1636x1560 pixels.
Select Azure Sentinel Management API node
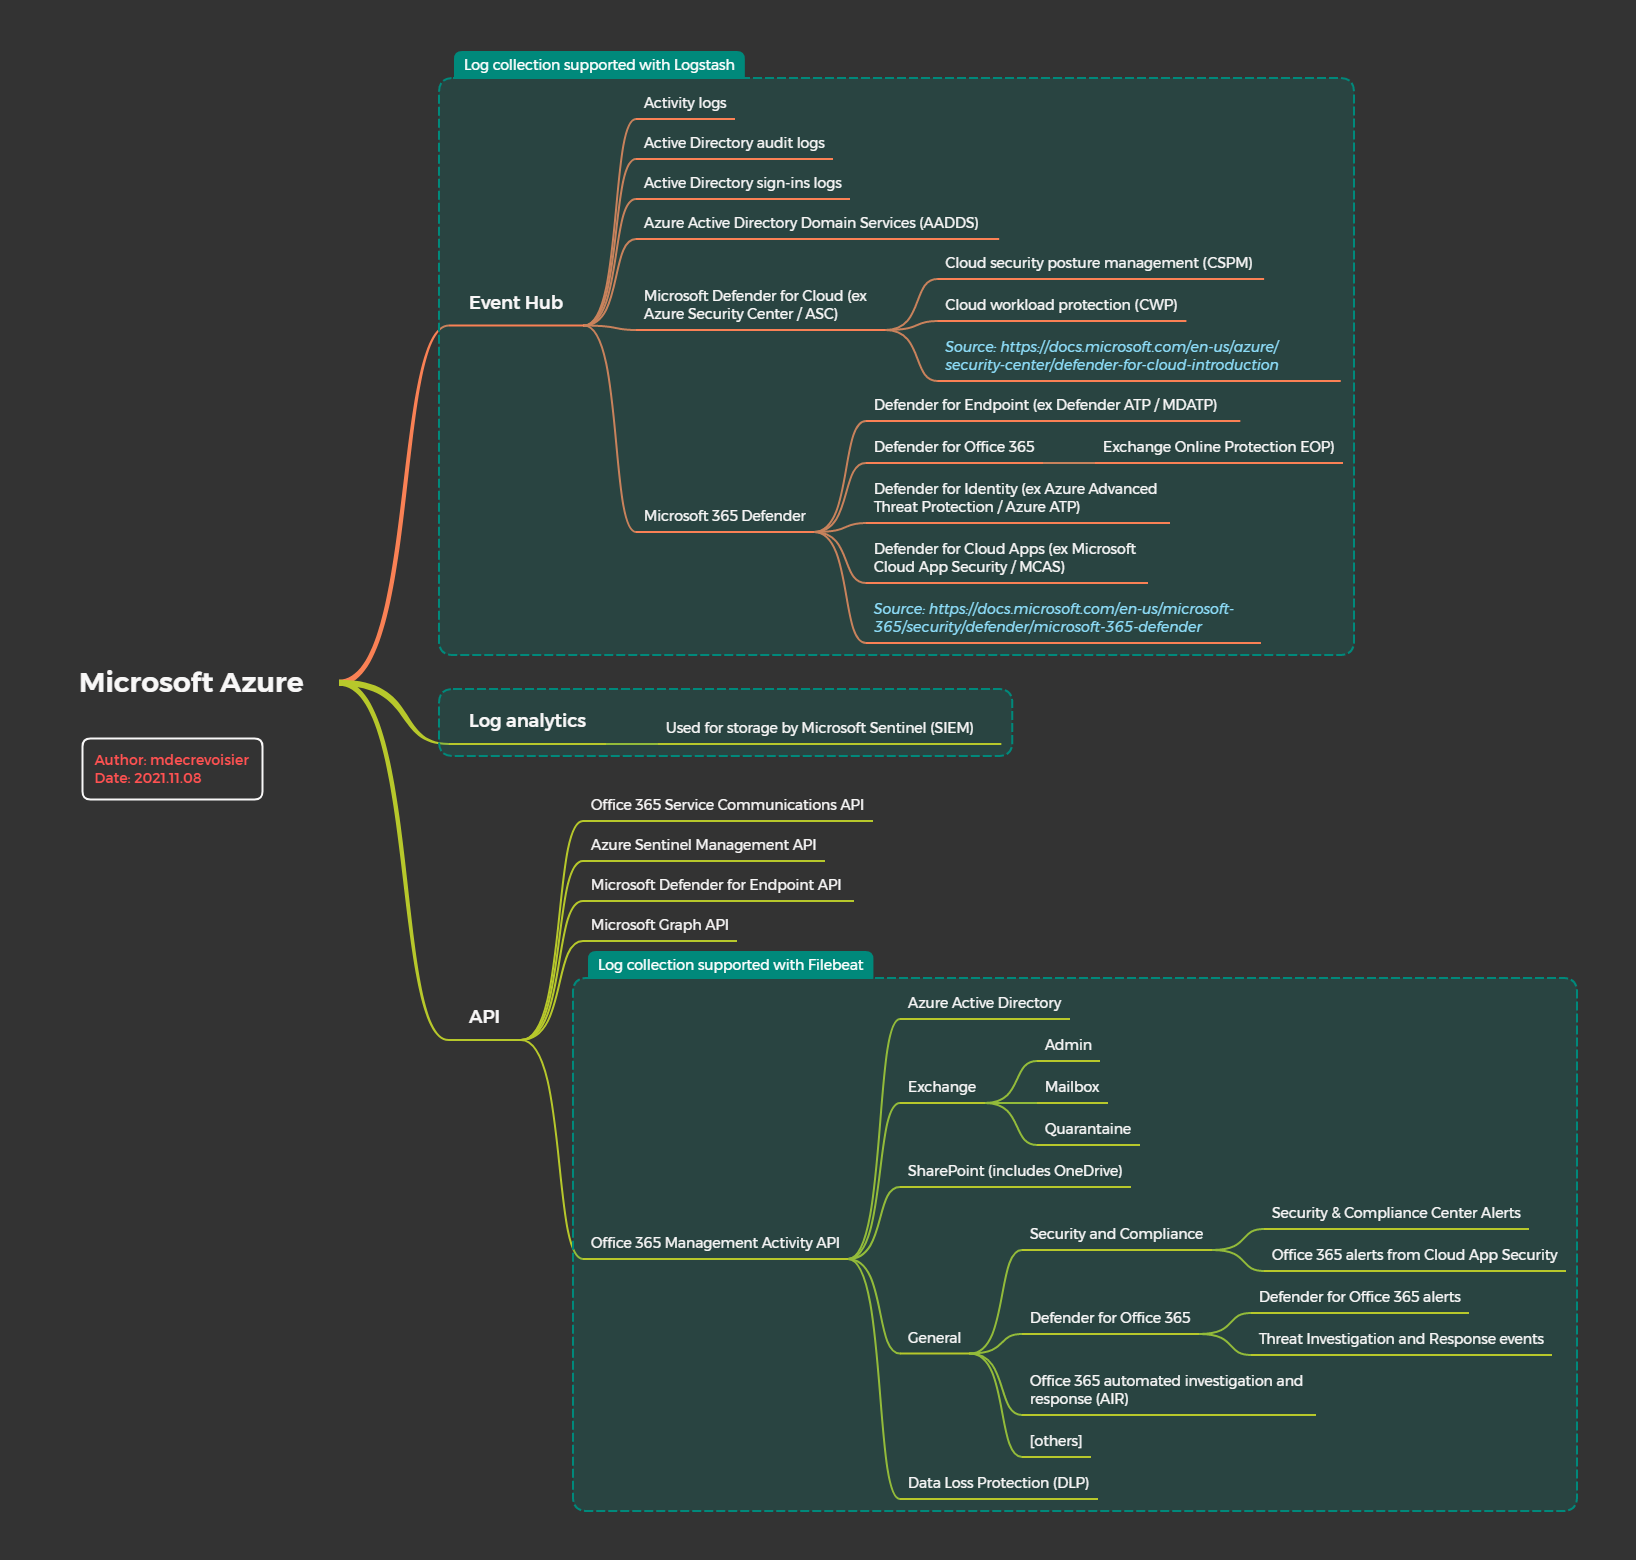click(x=703, y=845)
